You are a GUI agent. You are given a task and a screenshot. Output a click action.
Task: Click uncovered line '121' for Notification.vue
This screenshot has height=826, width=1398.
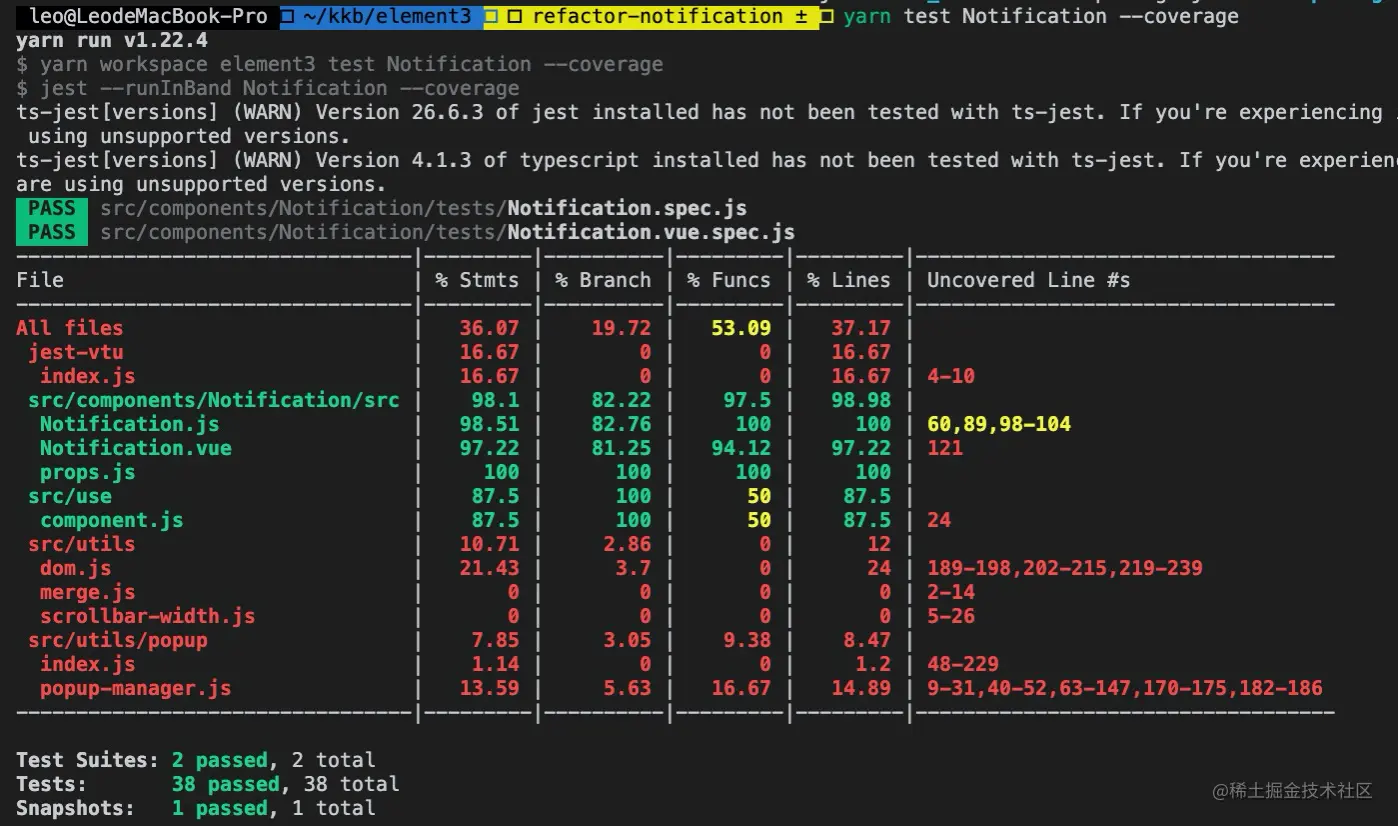(x=945, y=448)
